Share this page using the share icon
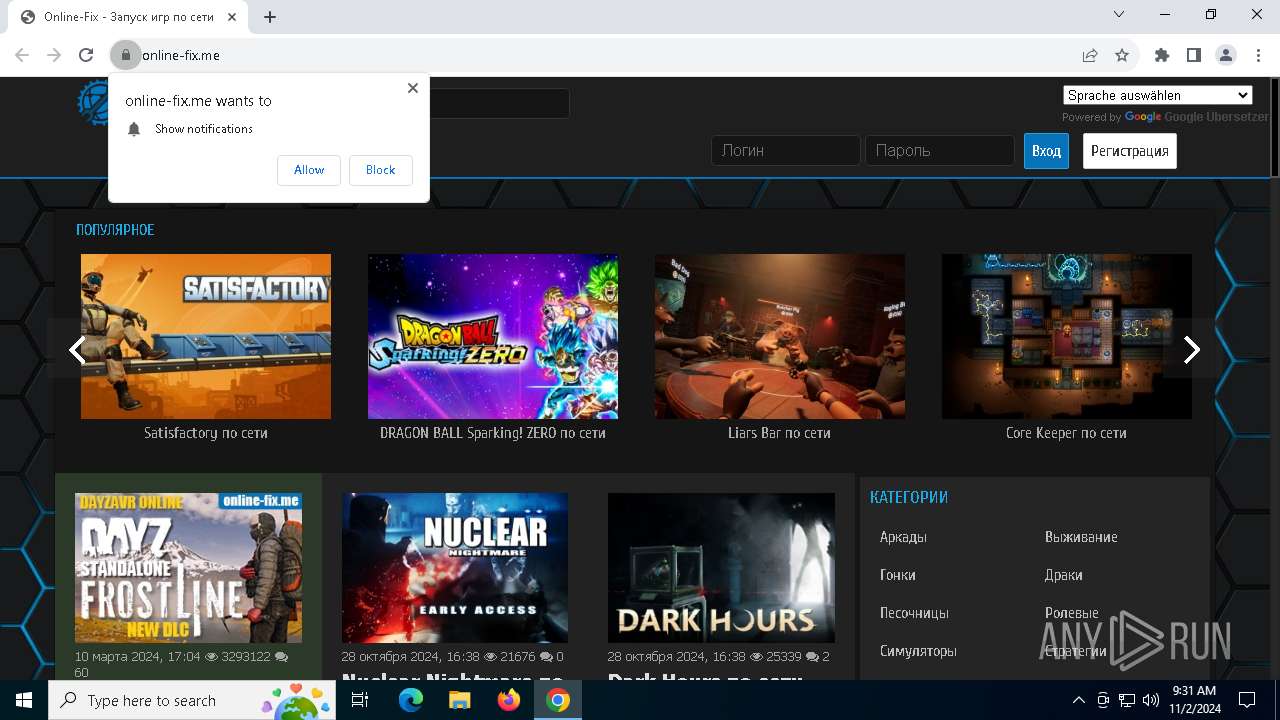Image resolution: width=1280 pixels, height=720 pixels. pos(1090,55)
